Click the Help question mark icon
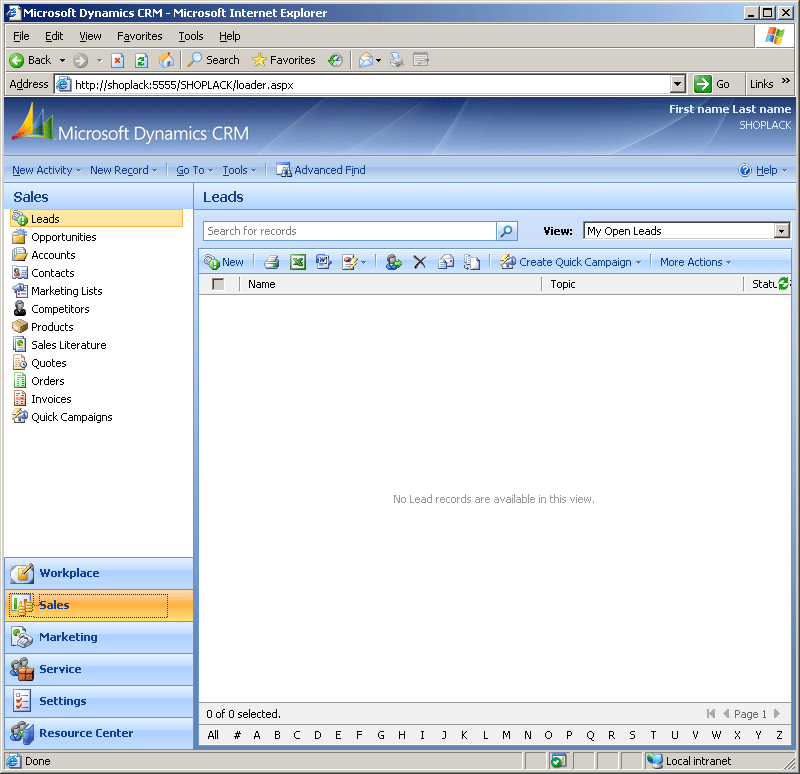Image resolution: width=800 pixels, height=774 pixels. [745, 170]
